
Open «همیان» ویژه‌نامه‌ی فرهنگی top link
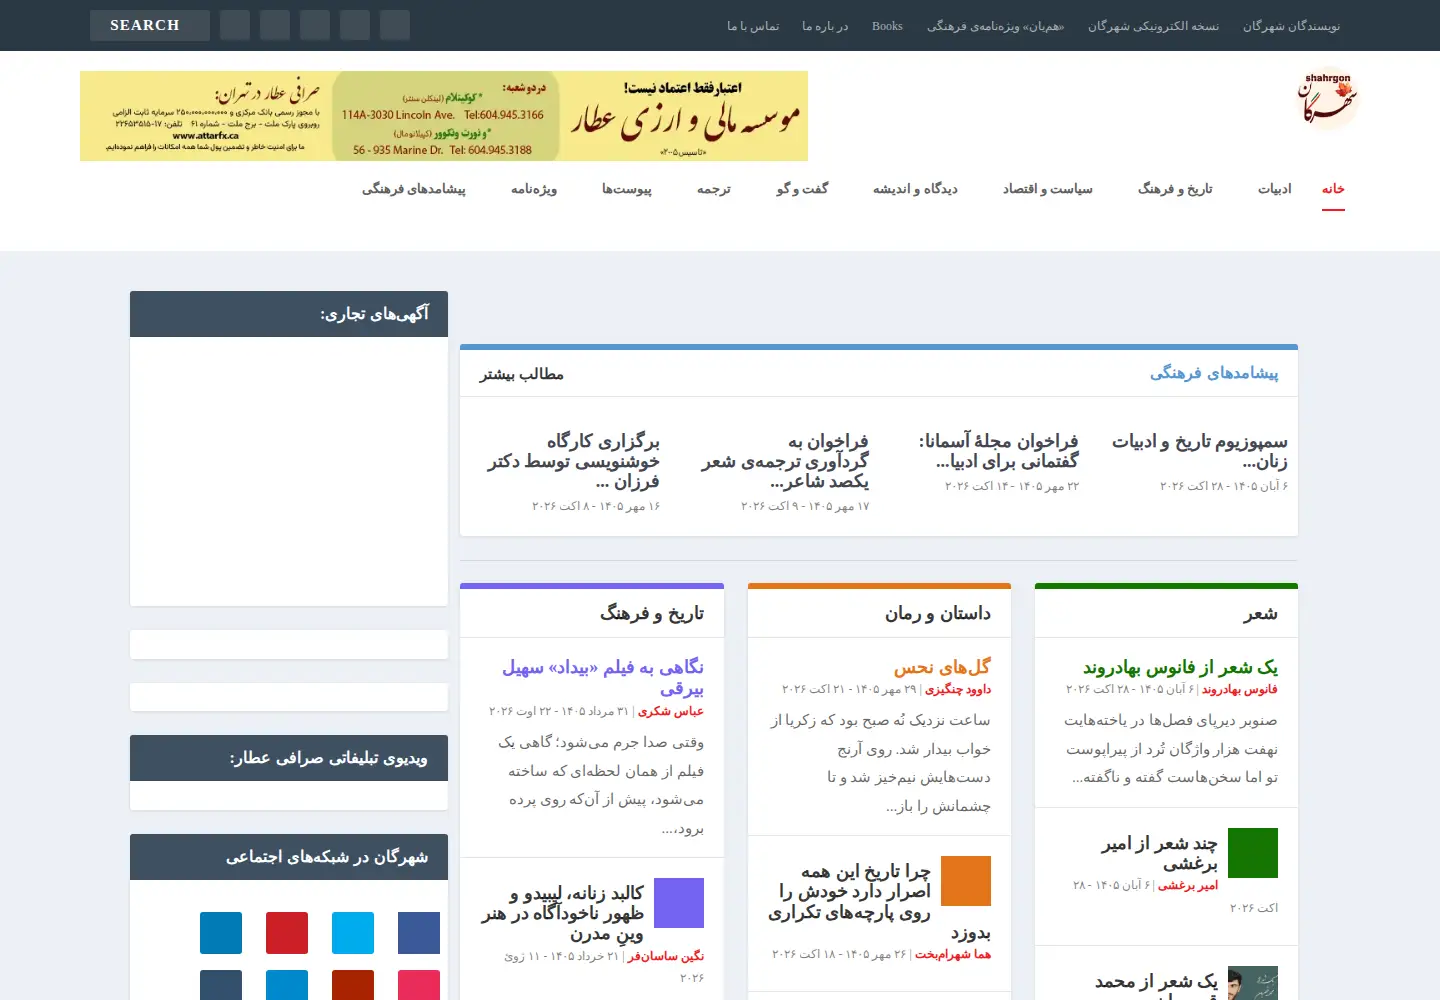[995, 26]
